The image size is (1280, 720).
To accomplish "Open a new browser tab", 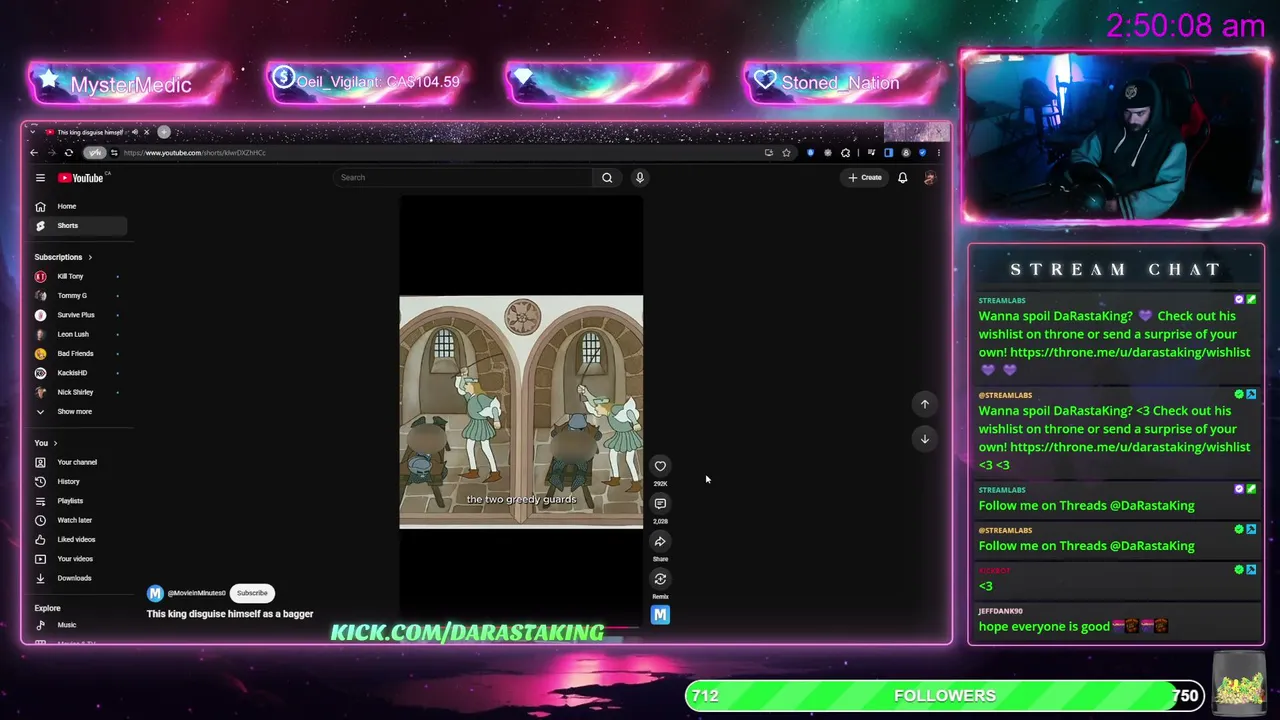I will (164, 132).
